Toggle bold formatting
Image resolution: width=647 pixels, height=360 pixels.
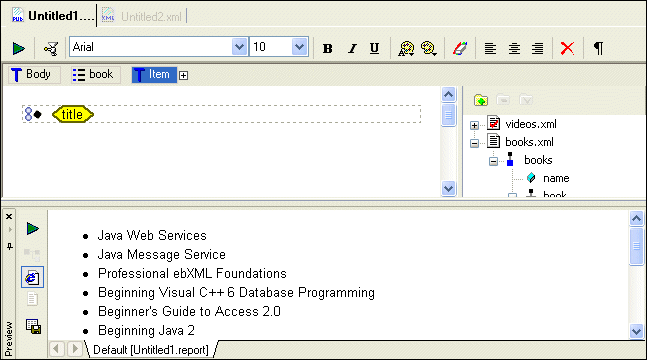coord(328,49)
